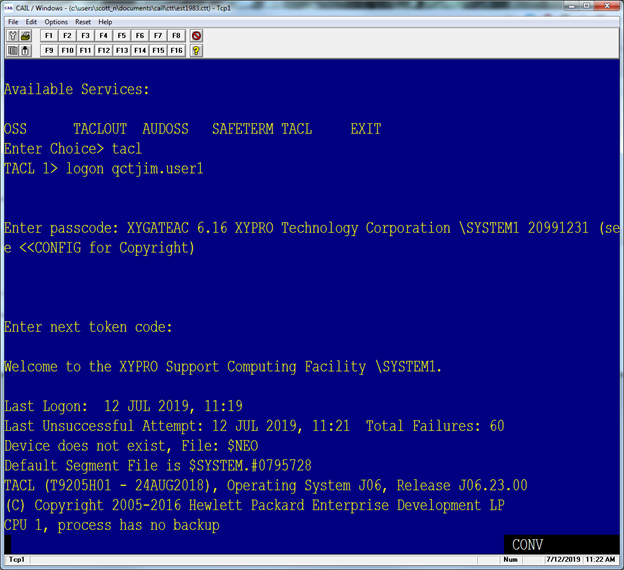Click the Tcp1 session label in status bar
The height and width of the screenshot is (570, 624).
click(17, 560)
